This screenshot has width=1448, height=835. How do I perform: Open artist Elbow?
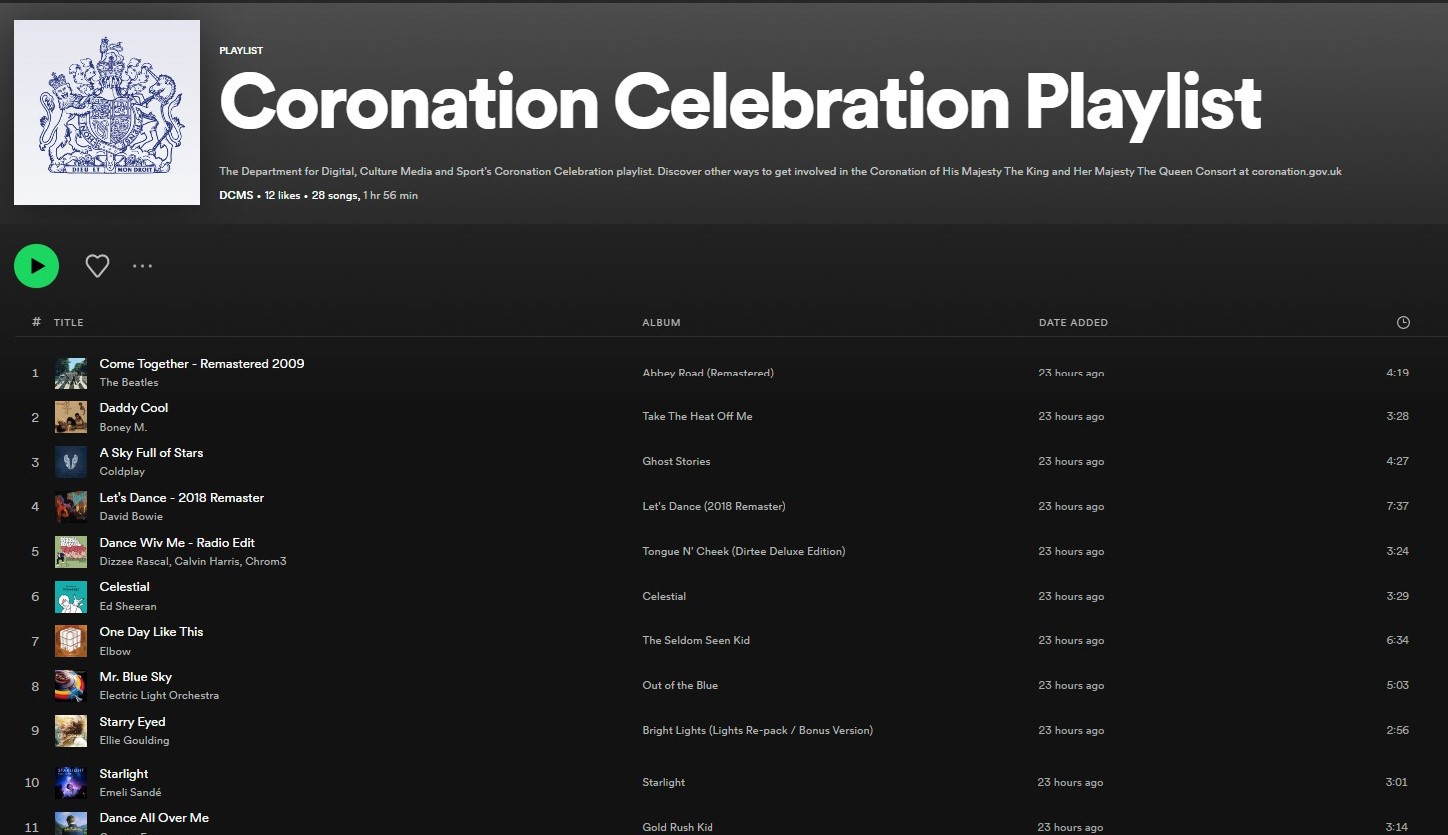click(x=115, y=651)
